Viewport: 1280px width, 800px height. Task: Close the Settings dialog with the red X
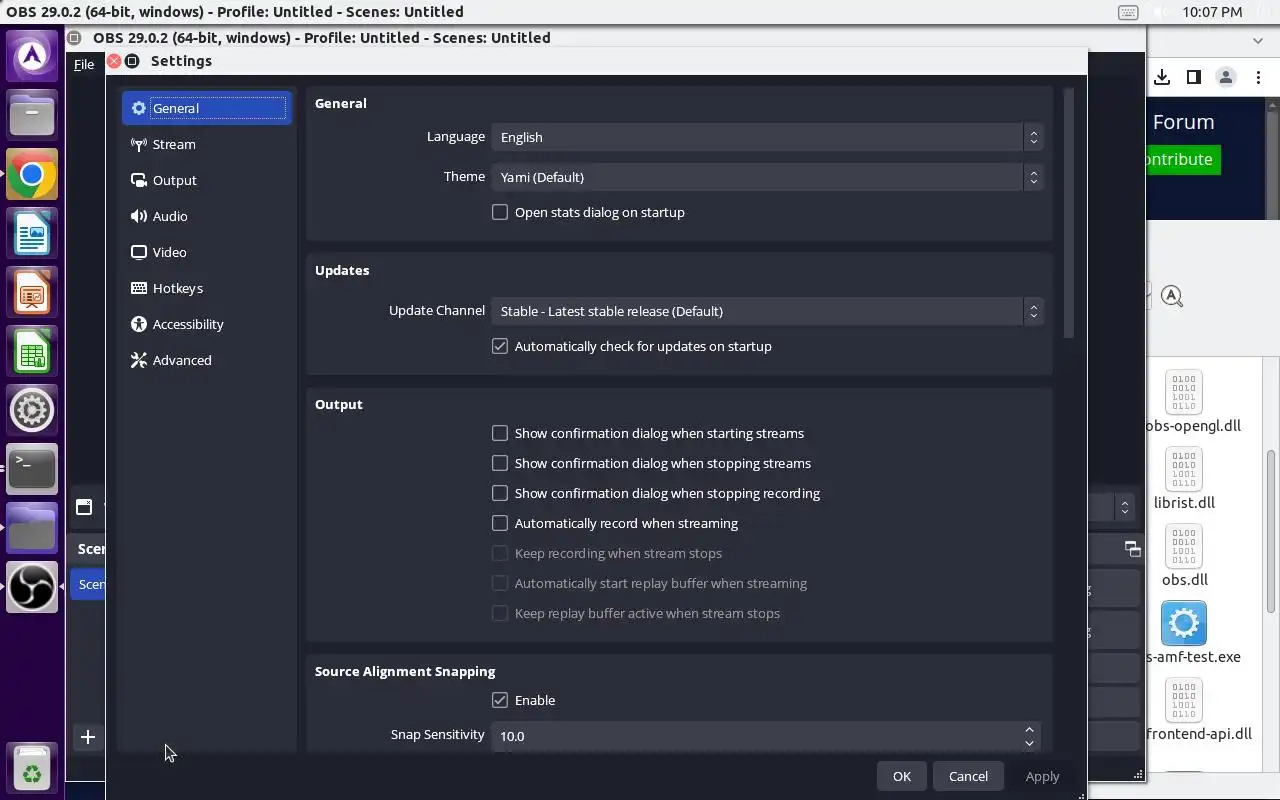(x=114, y=61)
